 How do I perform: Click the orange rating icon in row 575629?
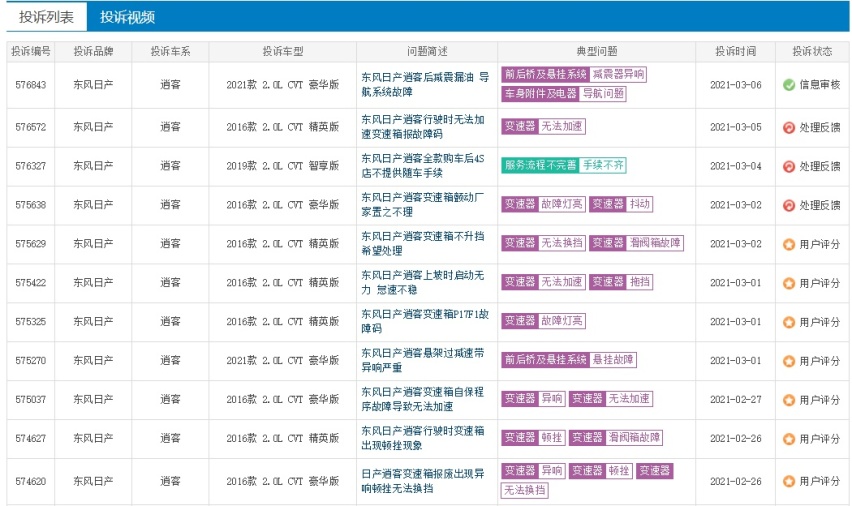coord(789,245)
